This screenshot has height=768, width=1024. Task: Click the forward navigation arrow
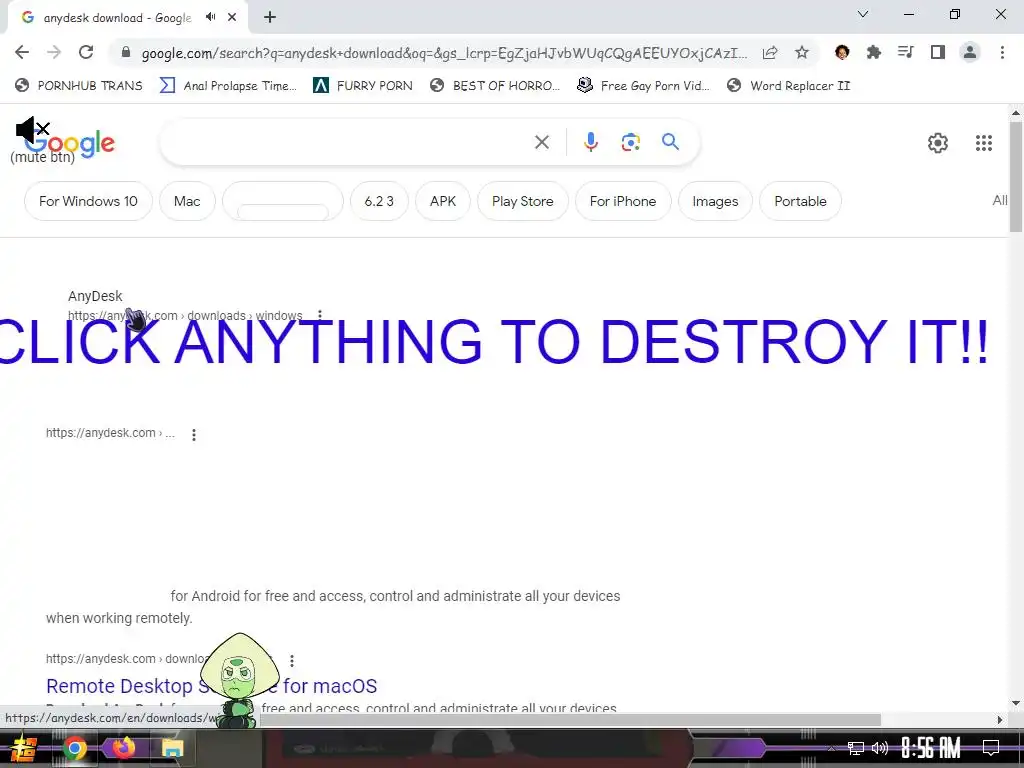54,52
